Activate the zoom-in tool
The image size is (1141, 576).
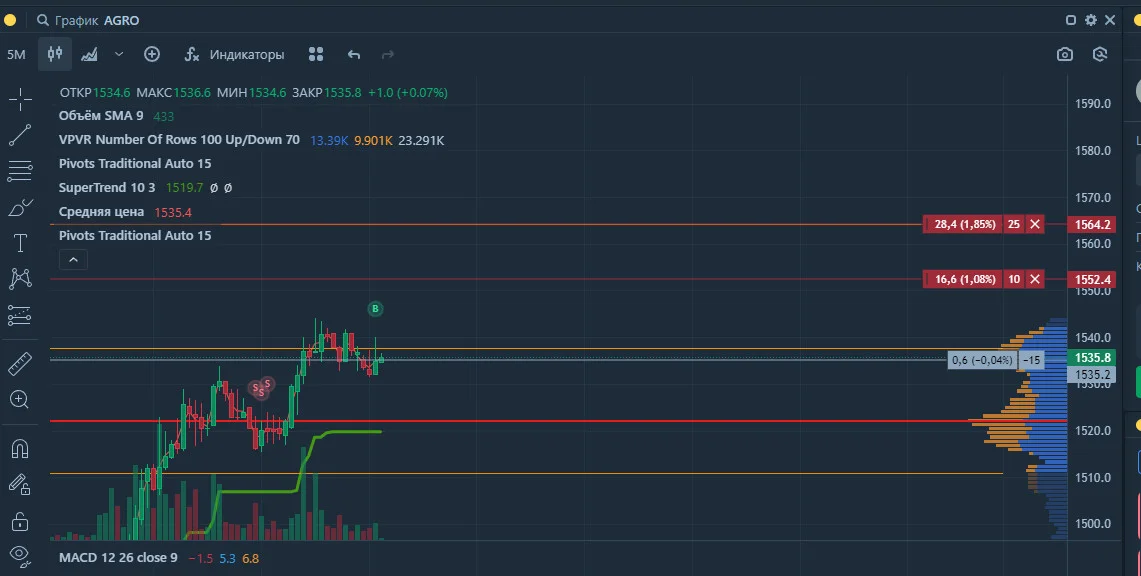point(20,399)
